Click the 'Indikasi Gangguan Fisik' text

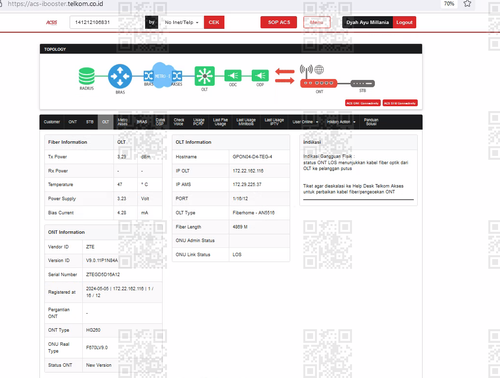pyautogui.click(x=329, y=156)
